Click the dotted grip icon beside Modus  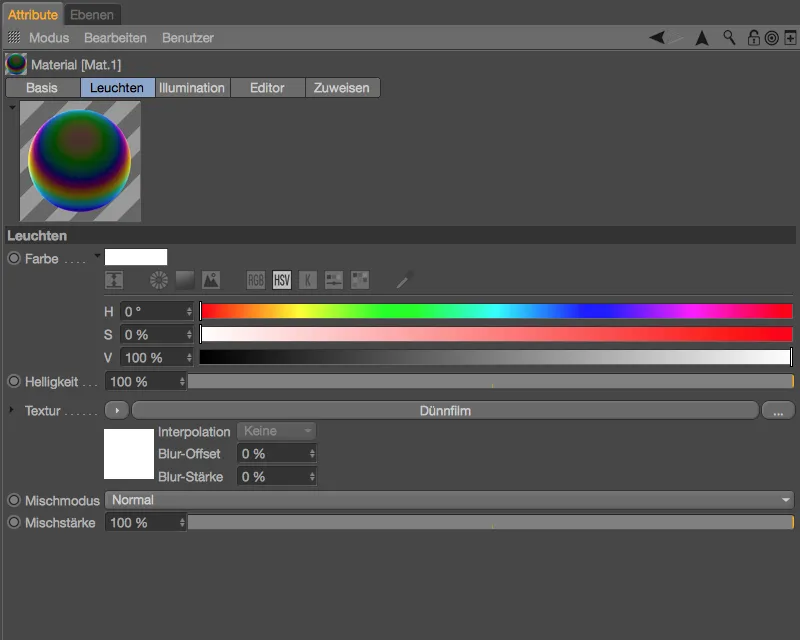(14, 37)
